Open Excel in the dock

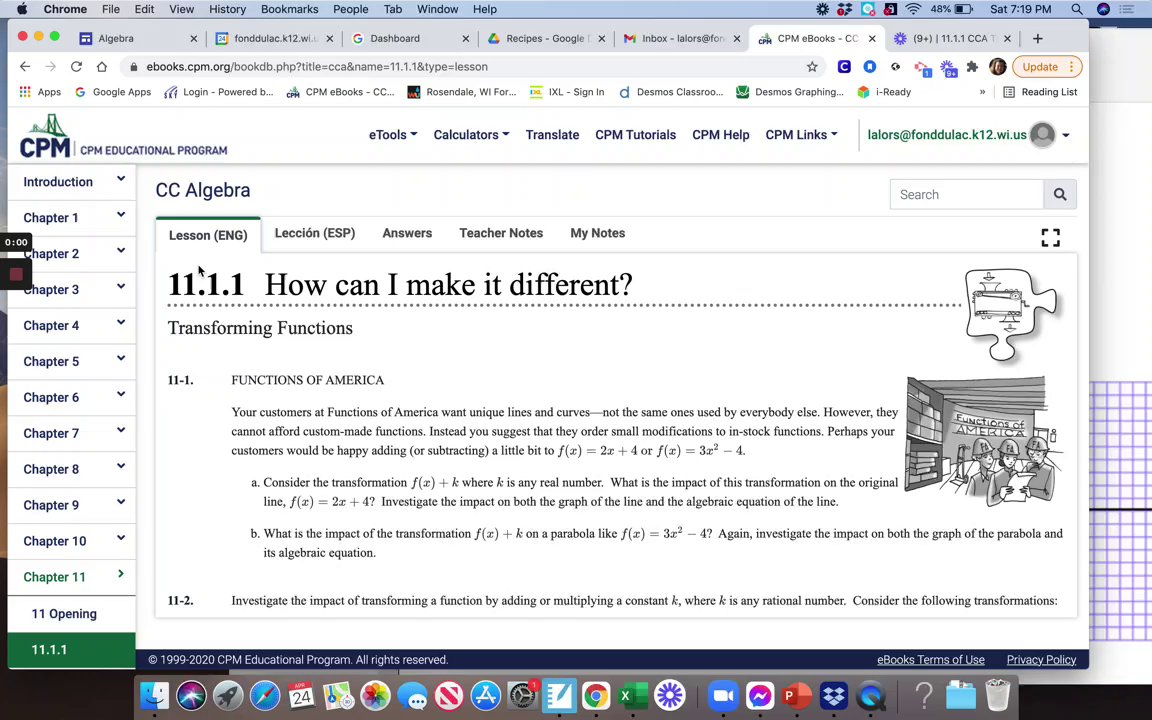[x=633, y=695]
